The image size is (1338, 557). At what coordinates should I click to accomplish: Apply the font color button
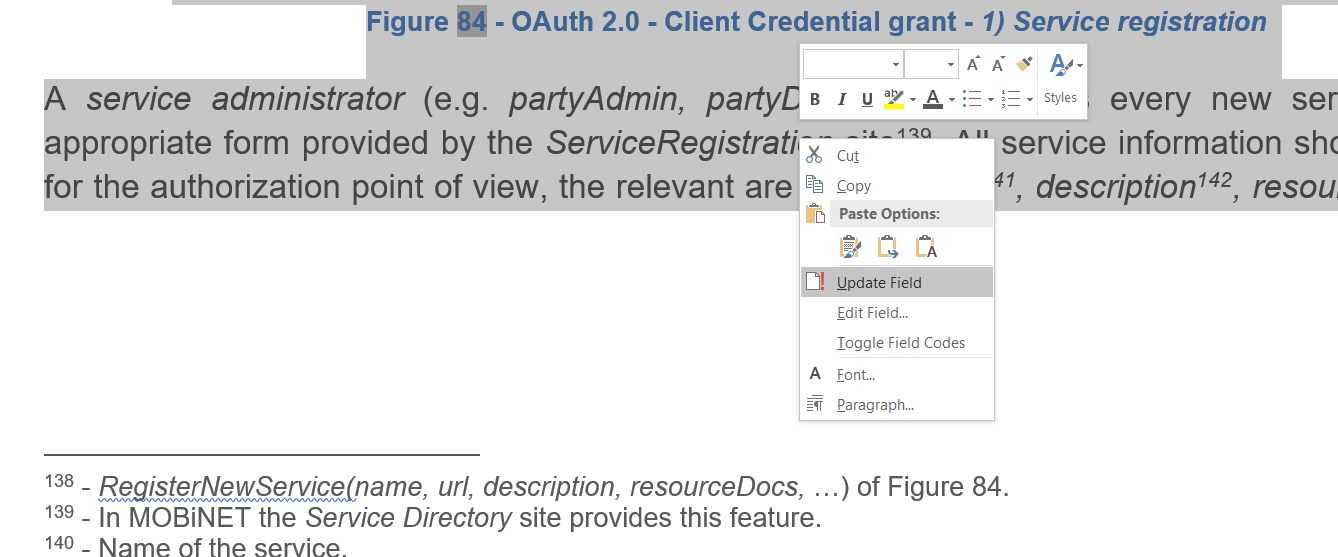[x=931, y=99]
